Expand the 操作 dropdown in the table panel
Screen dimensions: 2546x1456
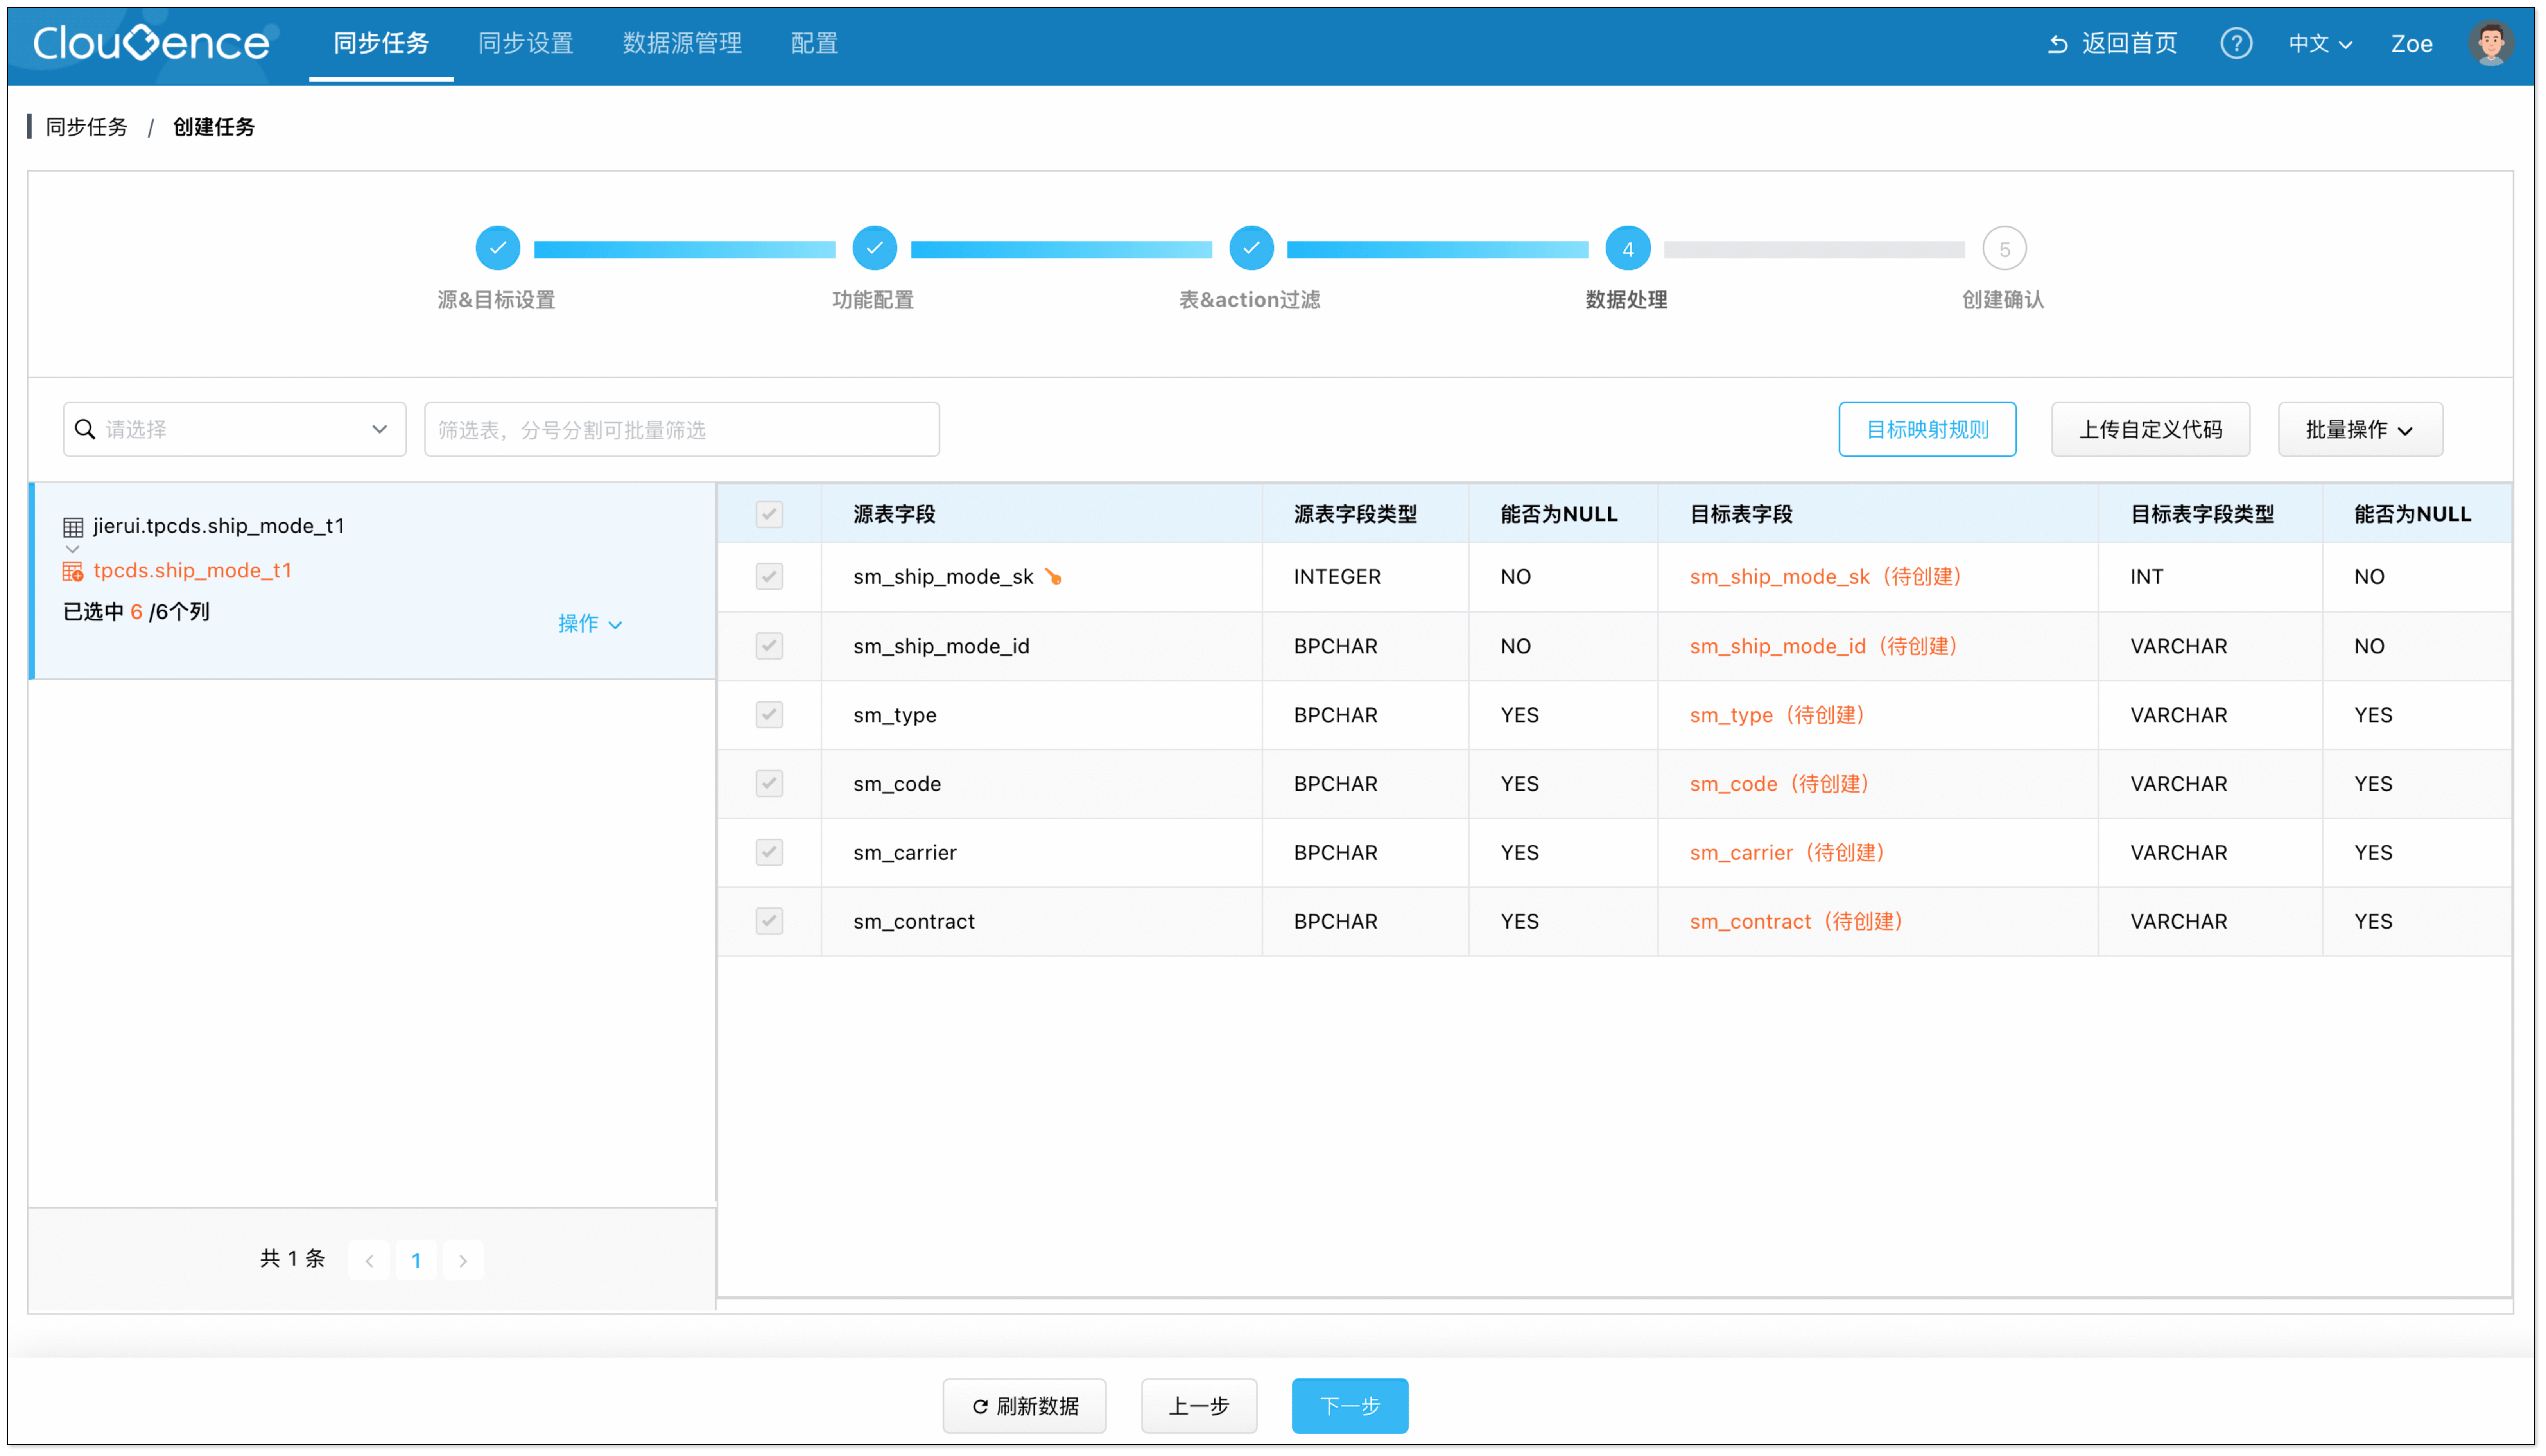click(x=590, y=623)
